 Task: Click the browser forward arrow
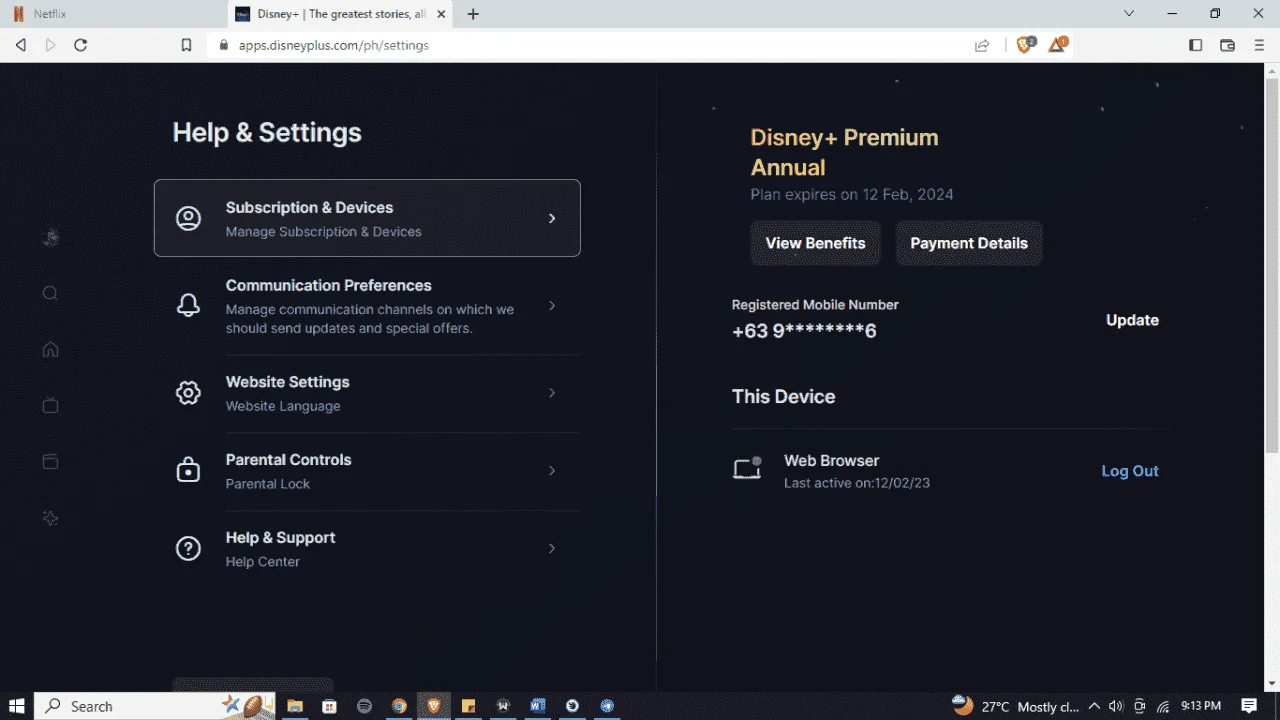pos(51,45)
